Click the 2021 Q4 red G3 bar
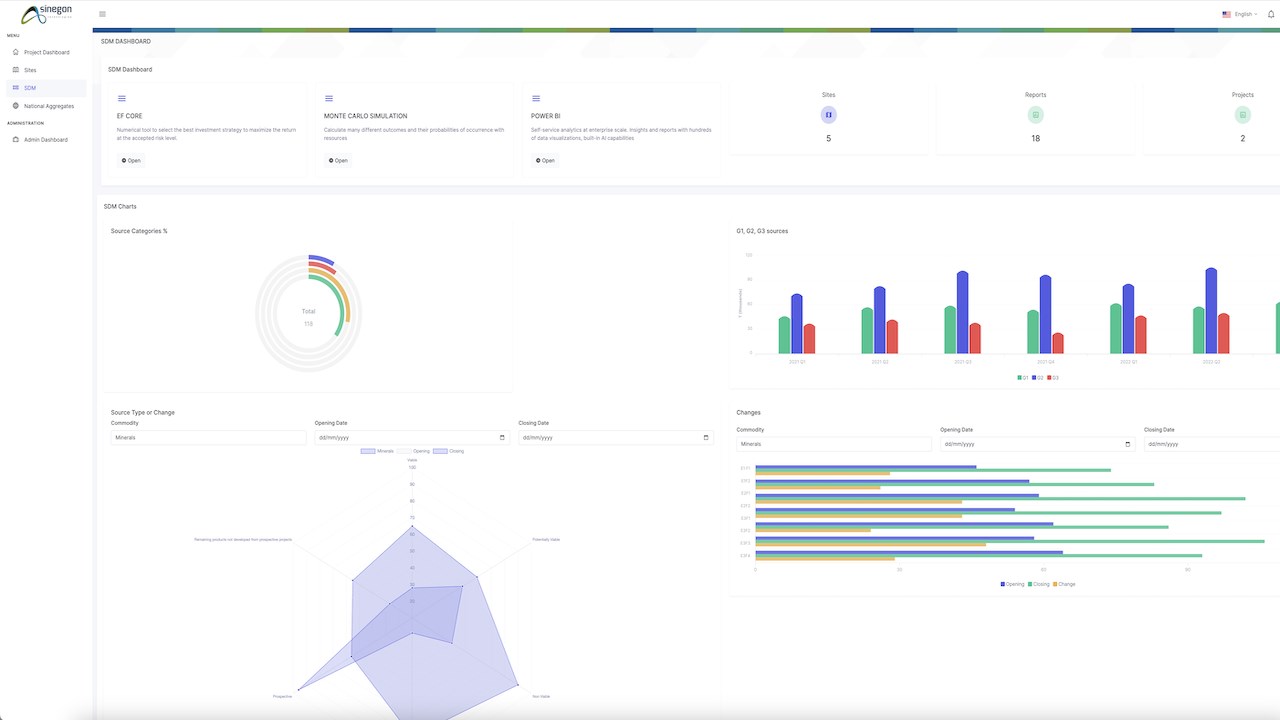This screenshot has width=1280, height=720. (1058, 343)
